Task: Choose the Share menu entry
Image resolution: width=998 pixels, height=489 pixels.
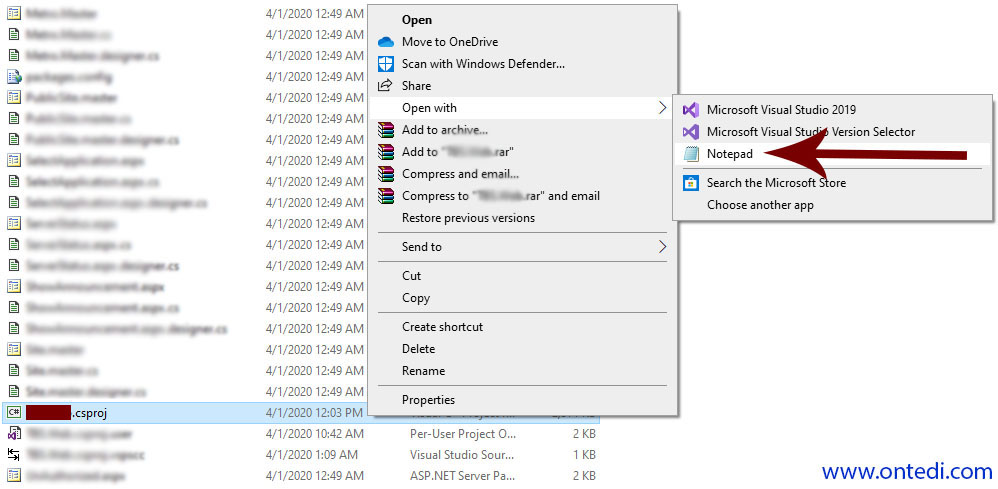Action: (x=416, y=85)
